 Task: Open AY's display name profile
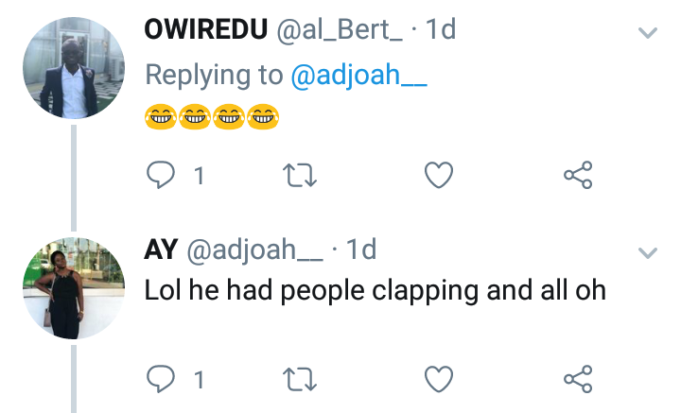coord(160,249)
